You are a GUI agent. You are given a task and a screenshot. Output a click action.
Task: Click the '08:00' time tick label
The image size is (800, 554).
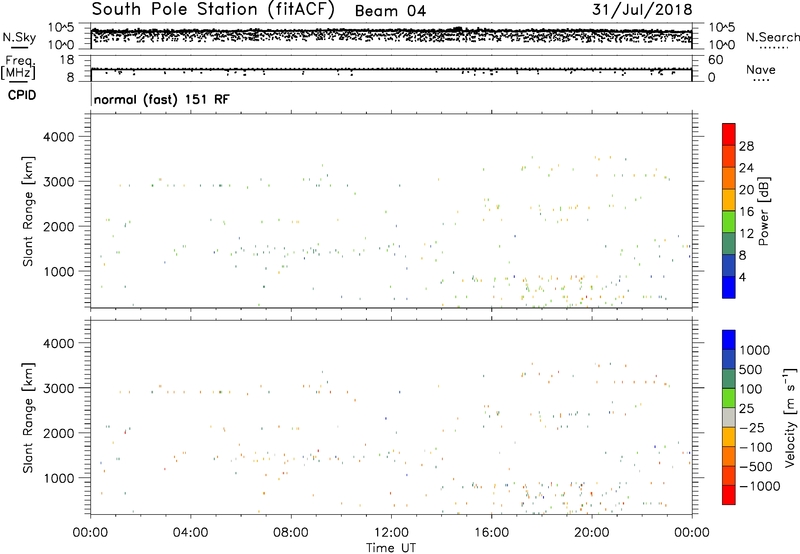[x=291, y=533]
